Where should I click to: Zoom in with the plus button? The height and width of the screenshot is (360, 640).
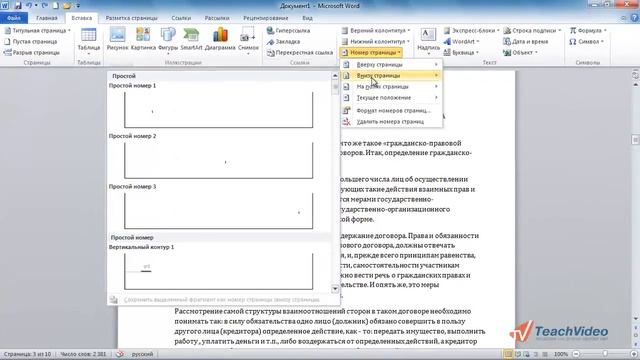[x=634, y=354]
